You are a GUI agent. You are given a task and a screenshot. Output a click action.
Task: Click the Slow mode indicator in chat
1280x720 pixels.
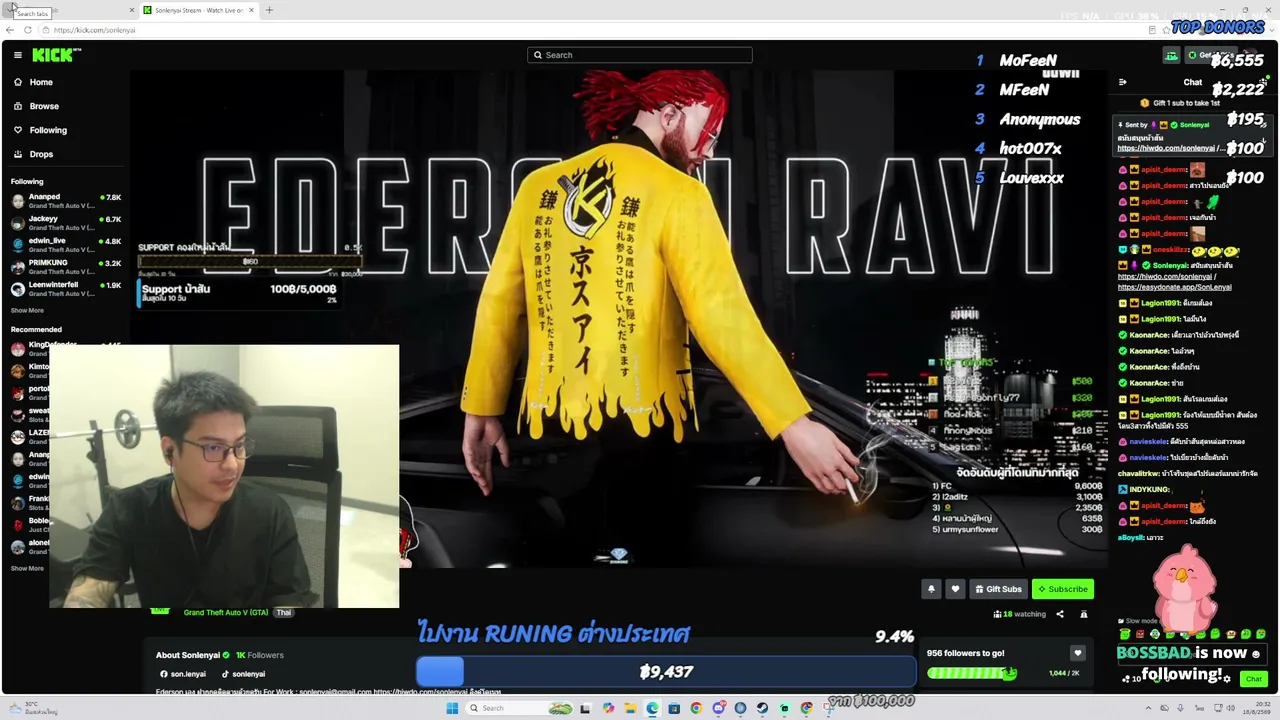(1140, 621)
